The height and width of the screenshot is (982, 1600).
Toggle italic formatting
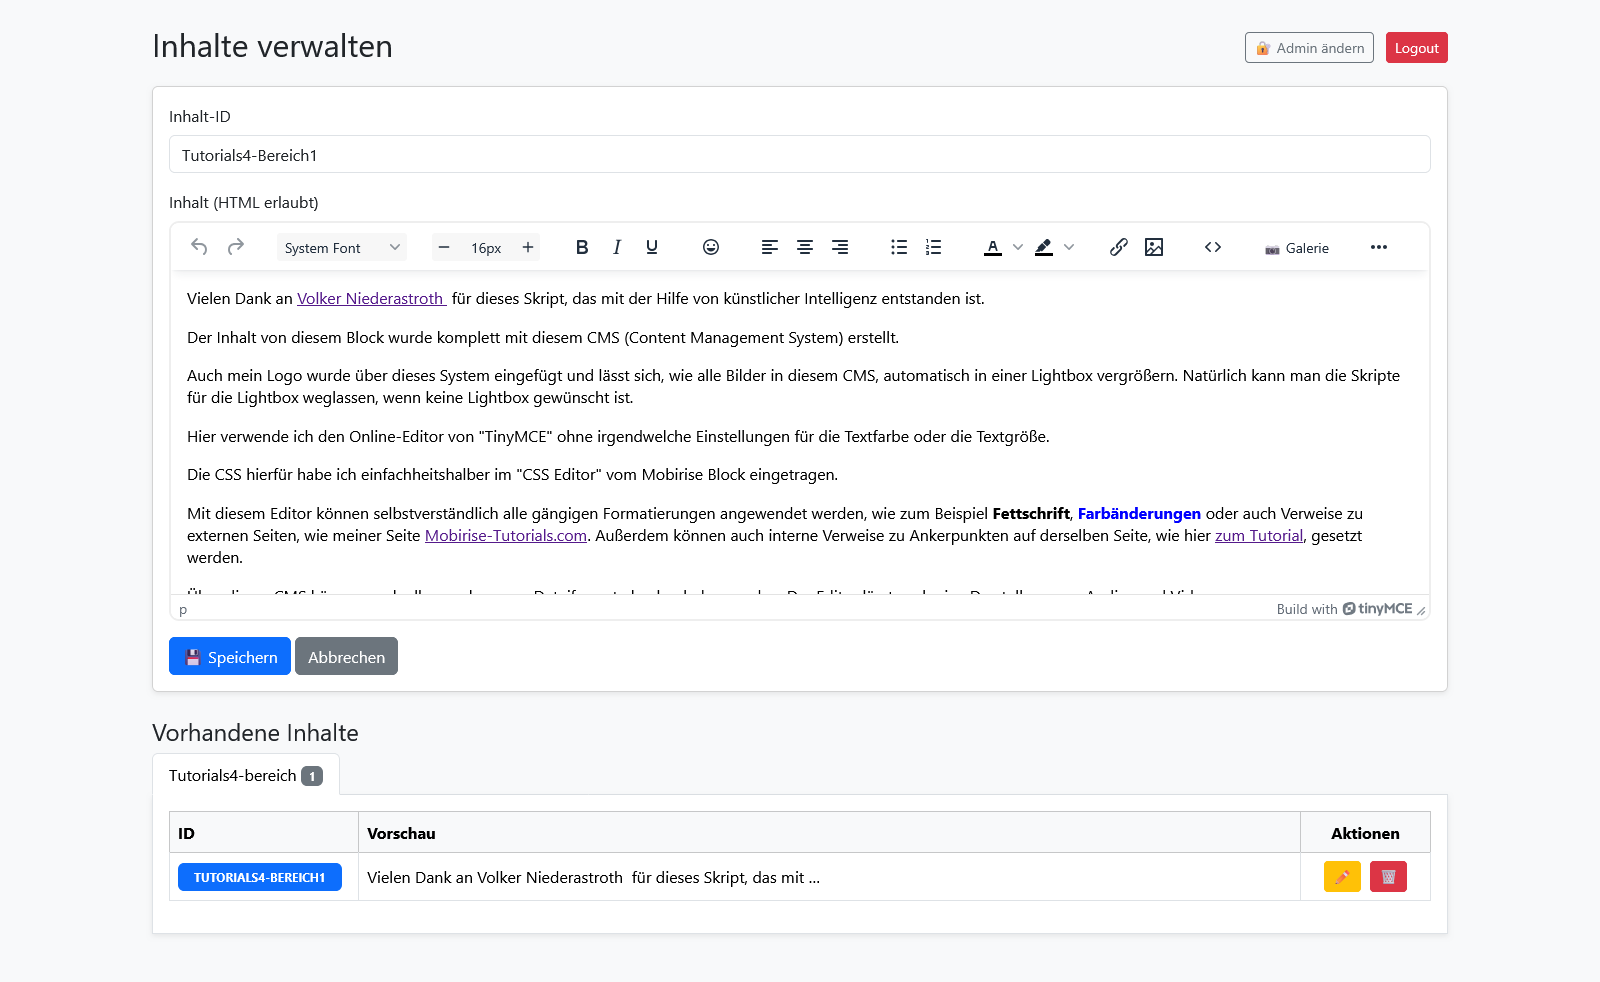click(617, 247)
